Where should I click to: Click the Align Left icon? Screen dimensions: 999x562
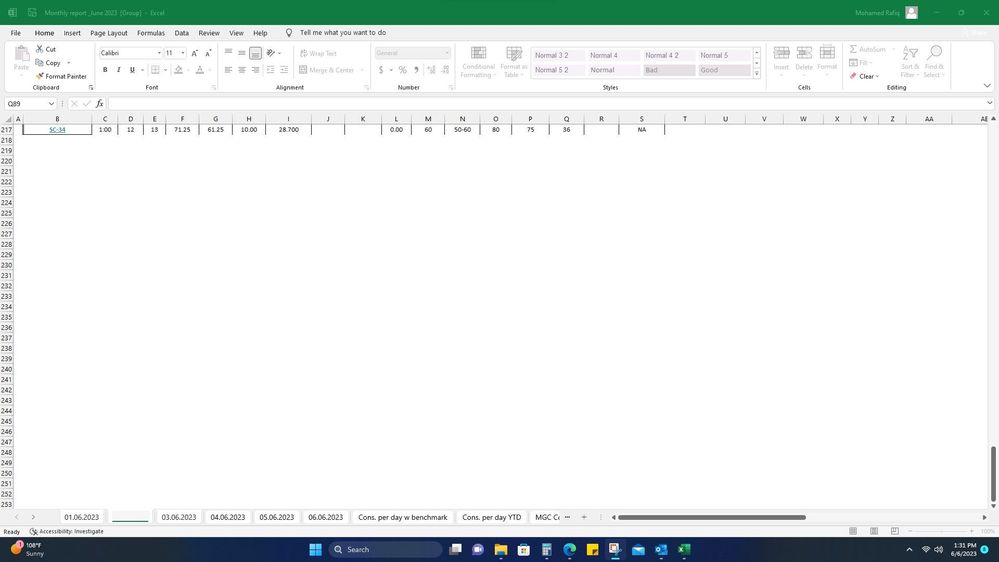[x=228, y=69]
